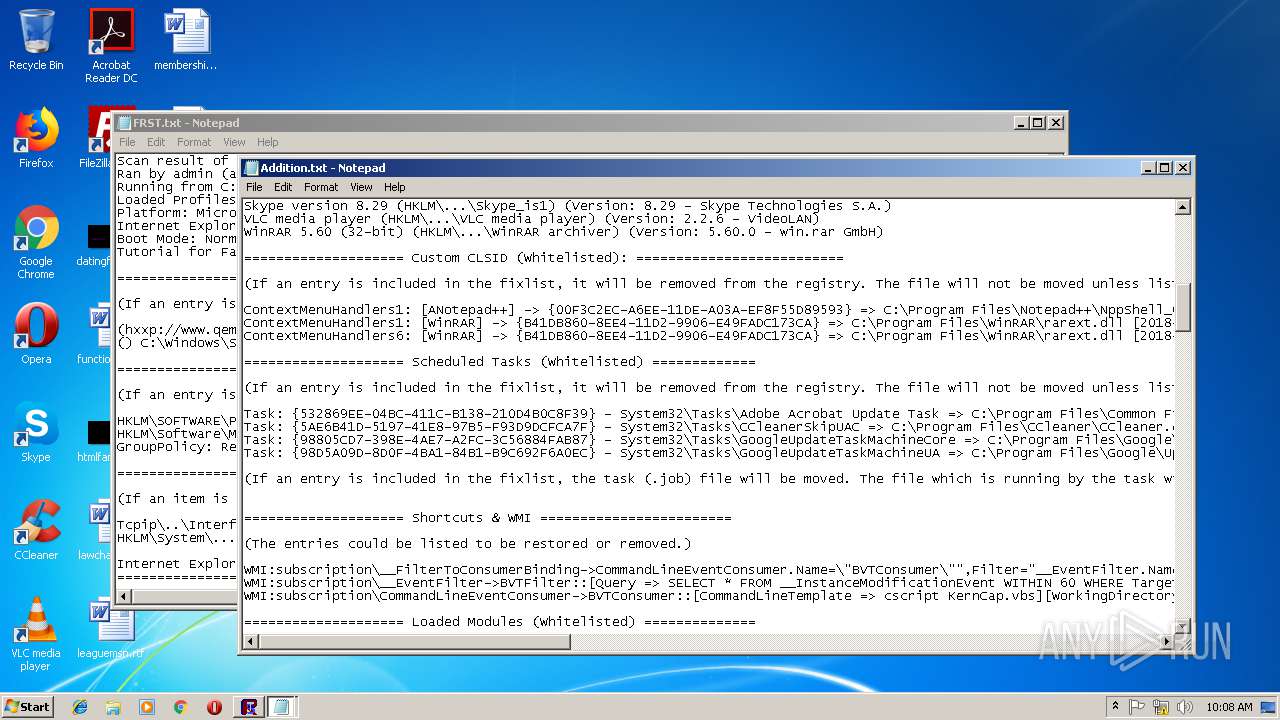1280x720 pixels.
Task: Open File menu in Addition.txt Notepad
Action: coord(254,187)
